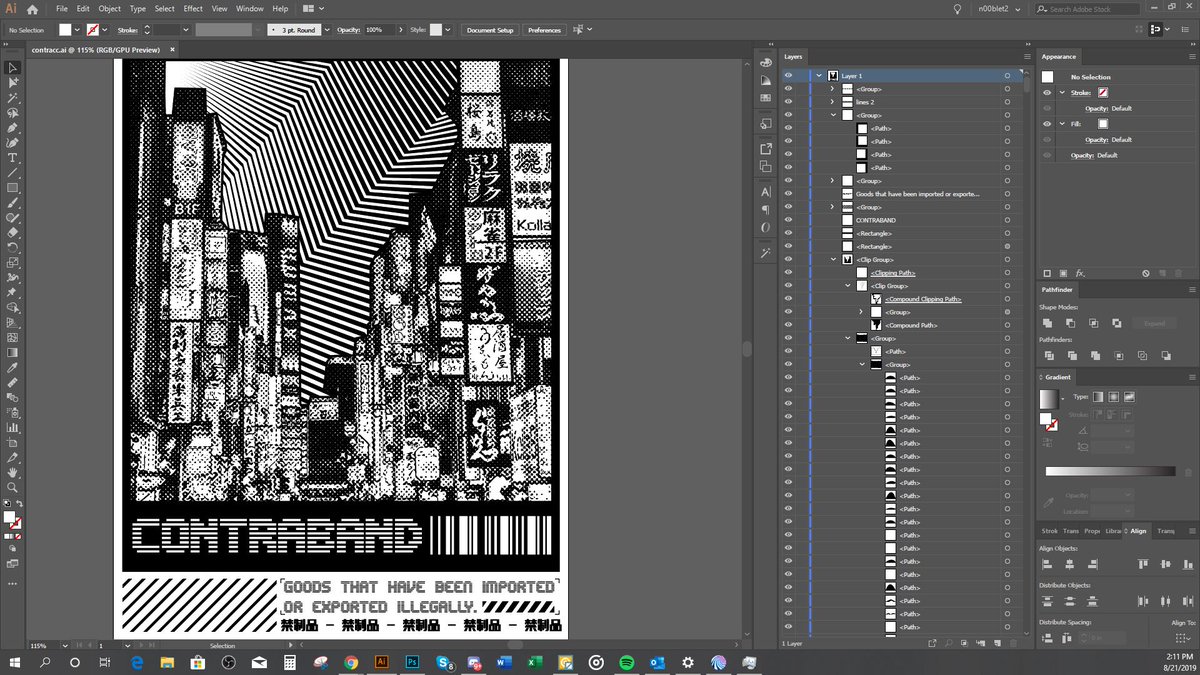Click the Preferences button
Viewport: 1200px width, 675px height.
tap(544, 30)
